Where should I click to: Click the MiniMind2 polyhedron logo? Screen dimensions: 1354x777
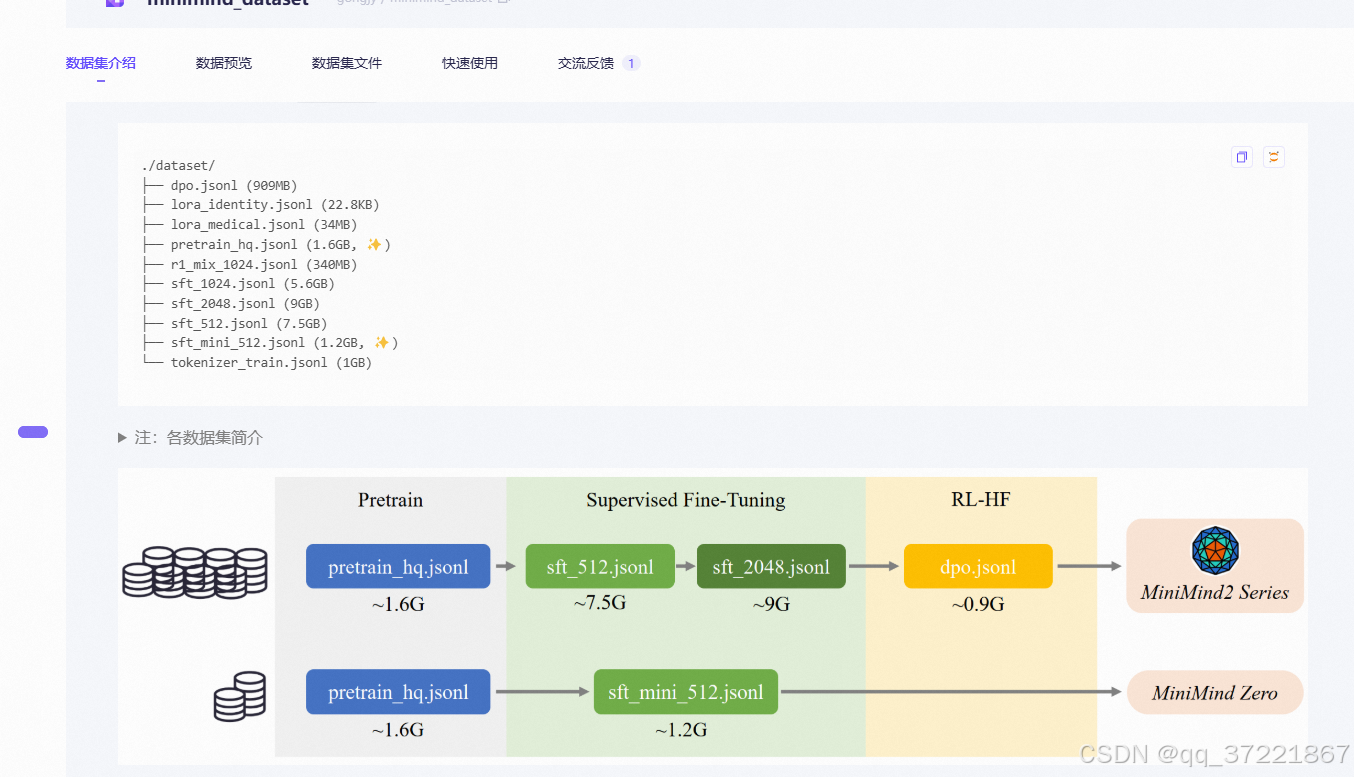[1215, 550]
